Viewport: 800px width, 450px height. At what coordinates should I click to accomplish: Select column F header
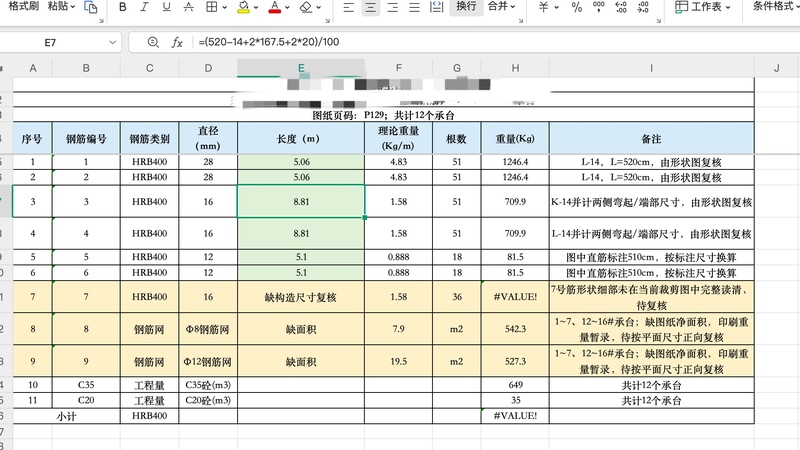398,68
